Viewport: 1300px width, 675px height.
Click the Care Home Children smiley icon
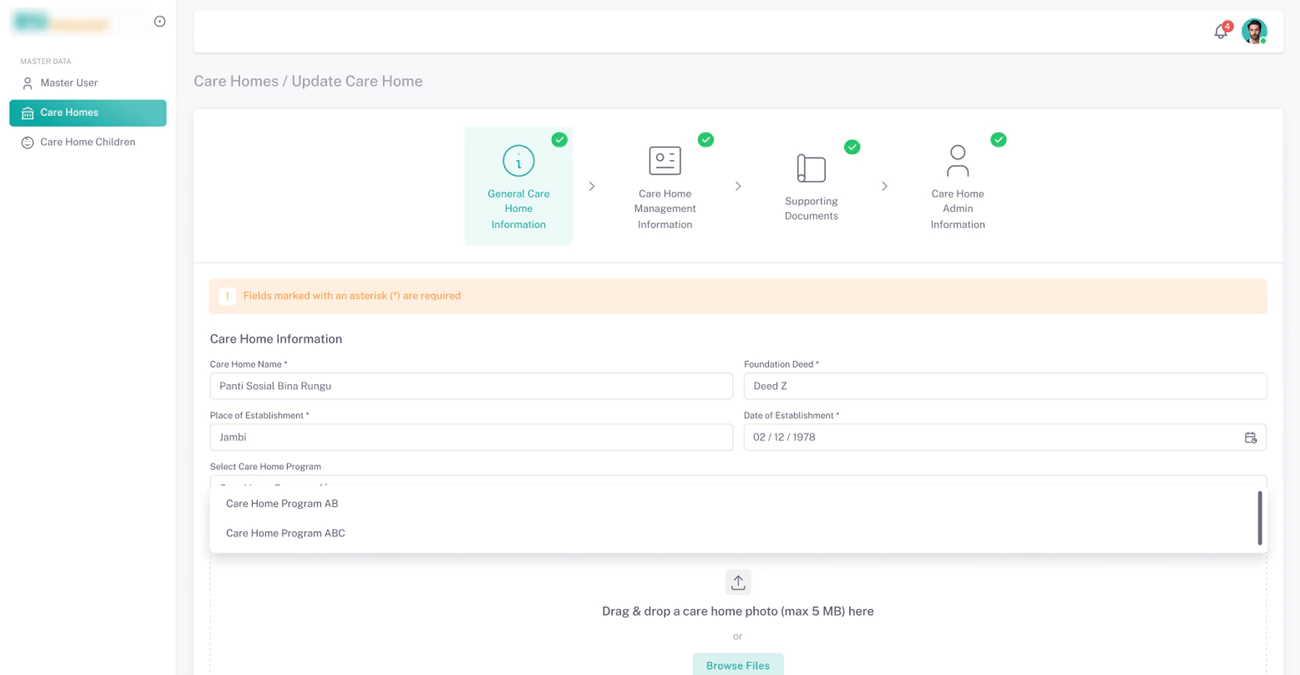(x=27, y=142)
